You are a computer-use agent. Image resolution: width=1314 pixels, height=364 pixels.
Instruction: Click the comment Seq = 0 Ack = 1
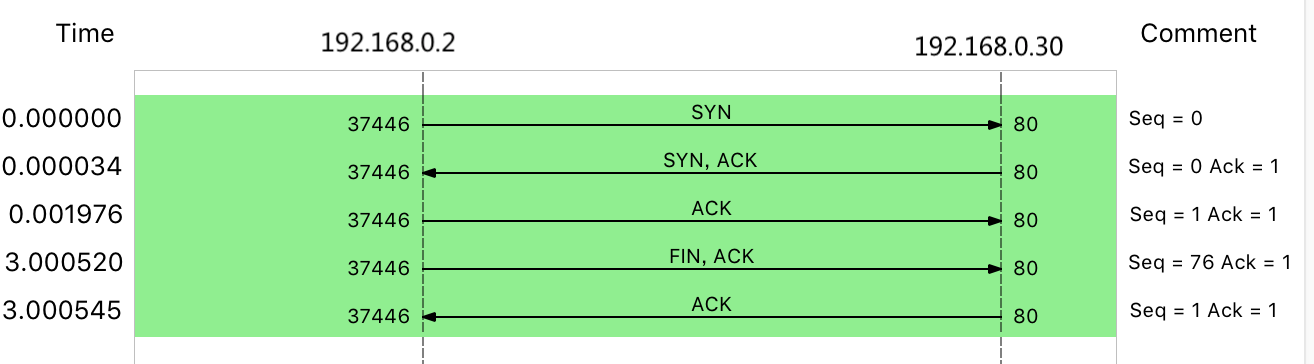pos(1203,166)
